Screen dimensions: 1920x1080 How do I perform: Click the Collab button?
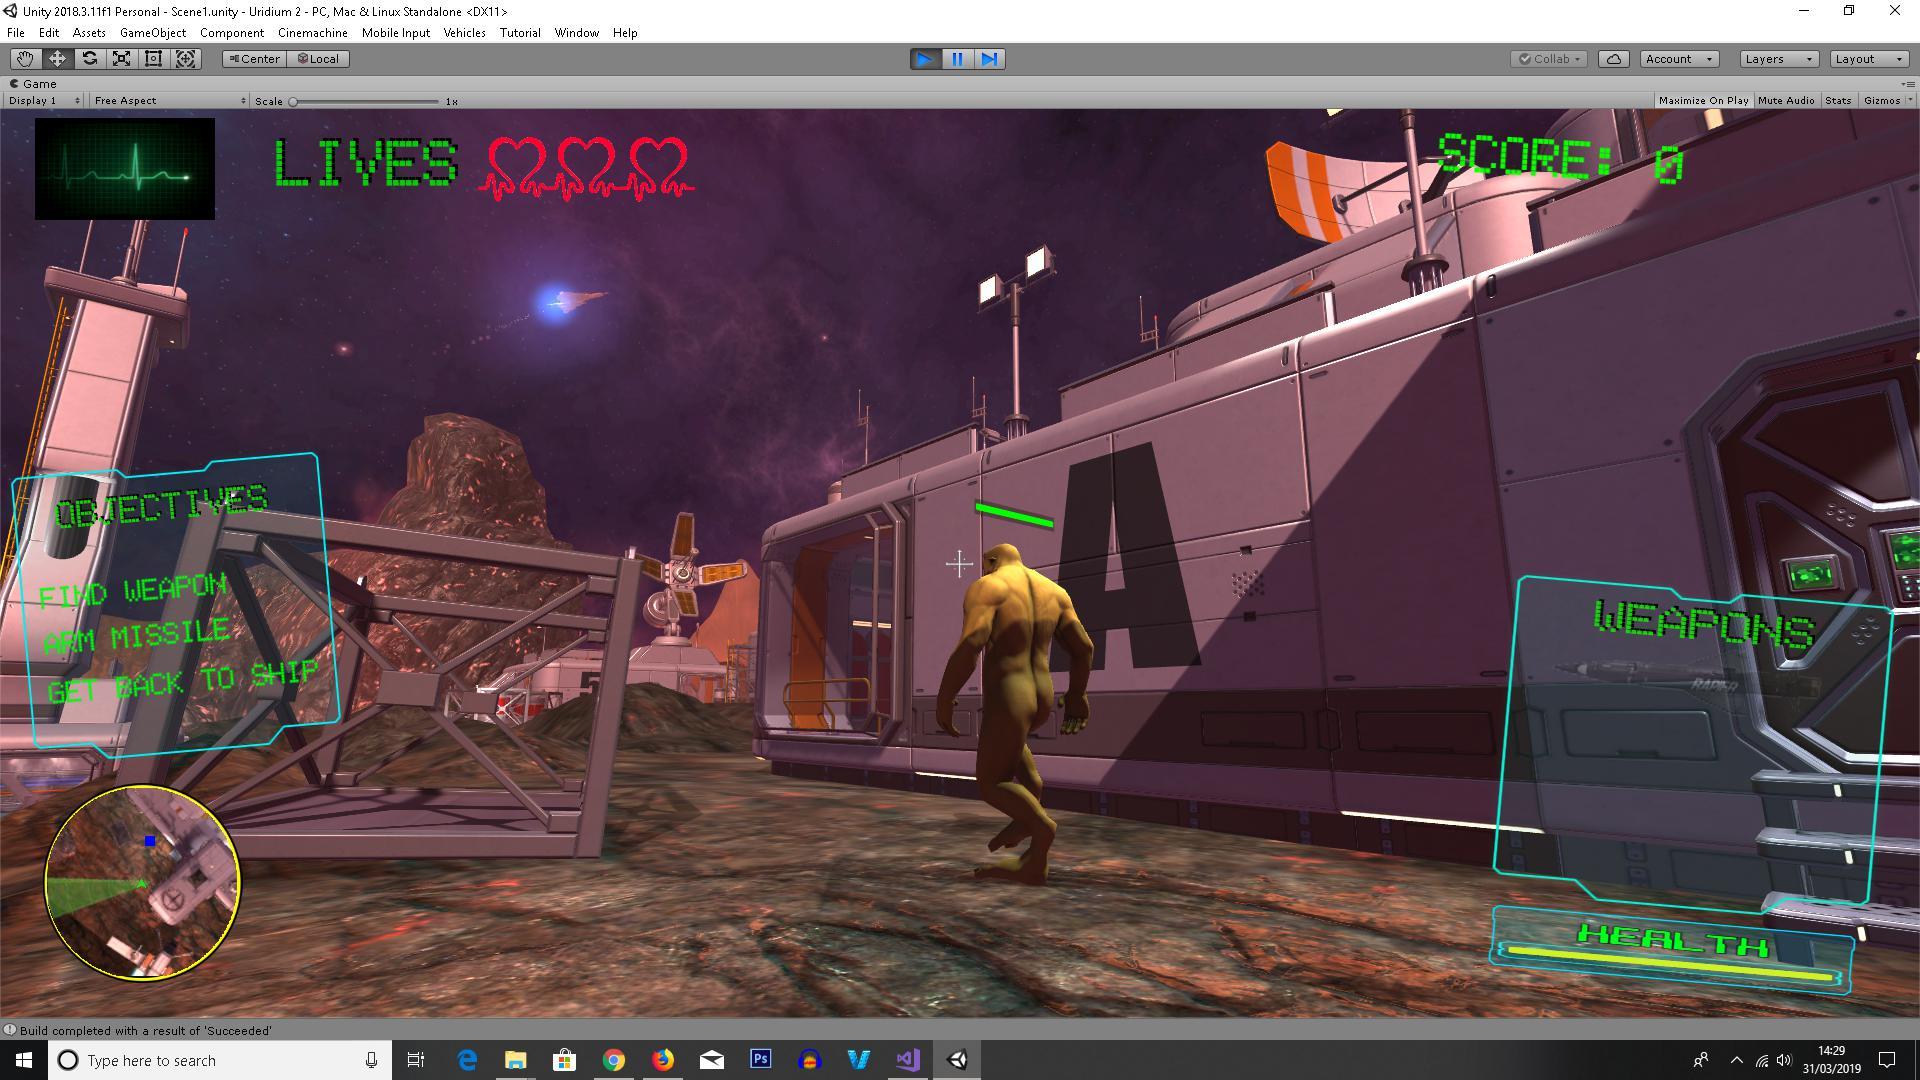click(1549, 59)
